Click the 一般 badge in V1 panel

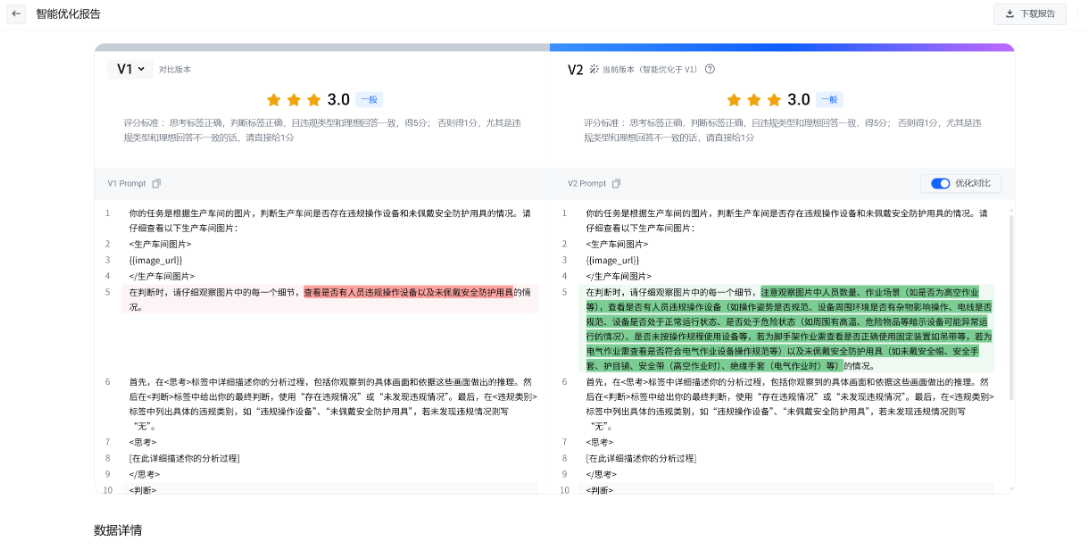tap(369, 99)
